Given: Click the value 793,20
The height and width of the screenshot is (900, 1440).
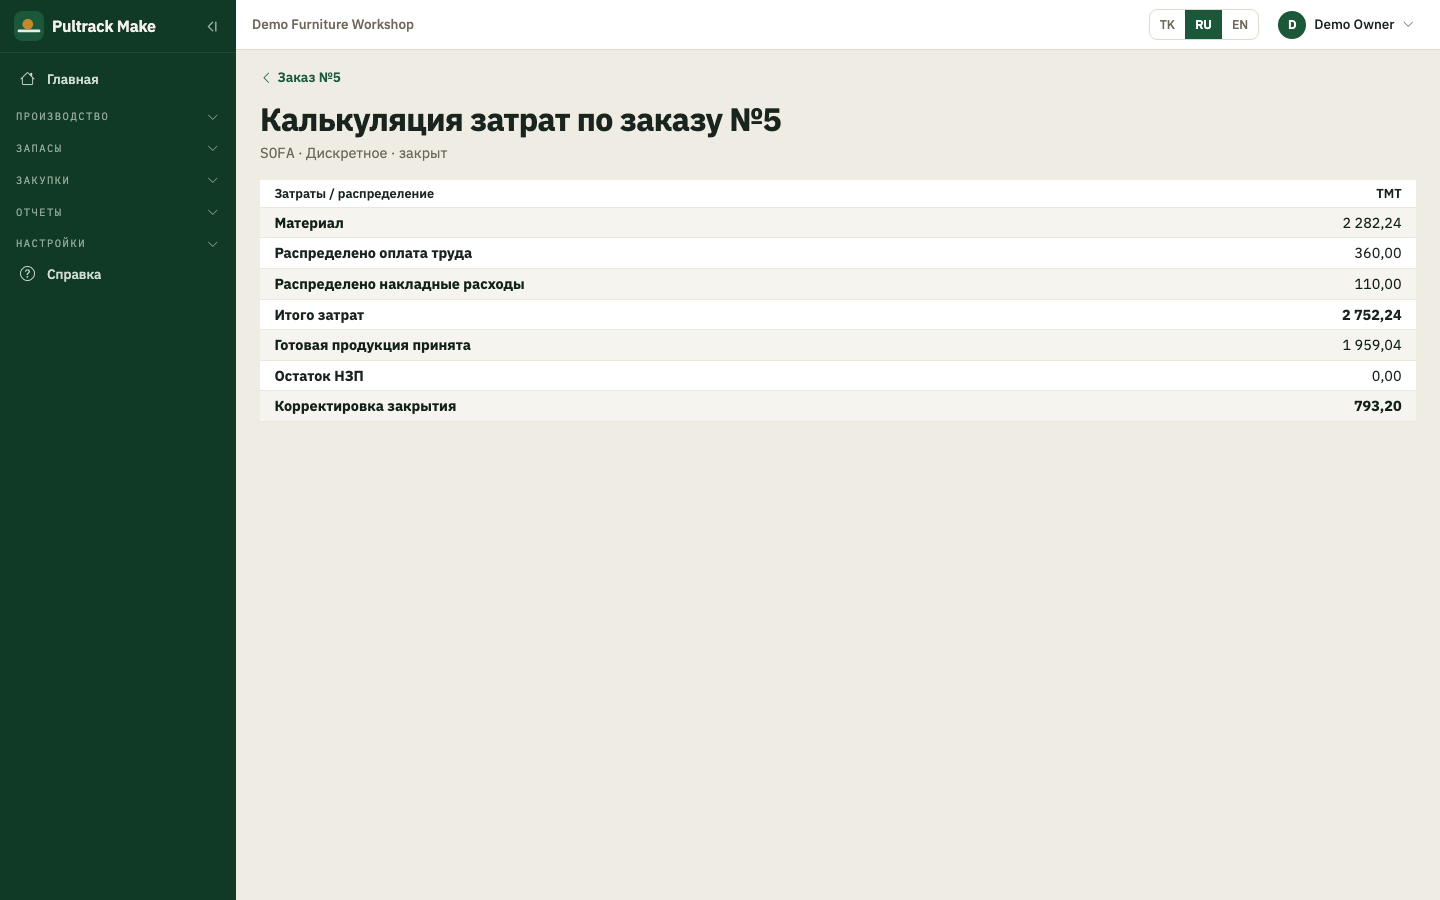Looking at the screenshot, I should 1378,406.
